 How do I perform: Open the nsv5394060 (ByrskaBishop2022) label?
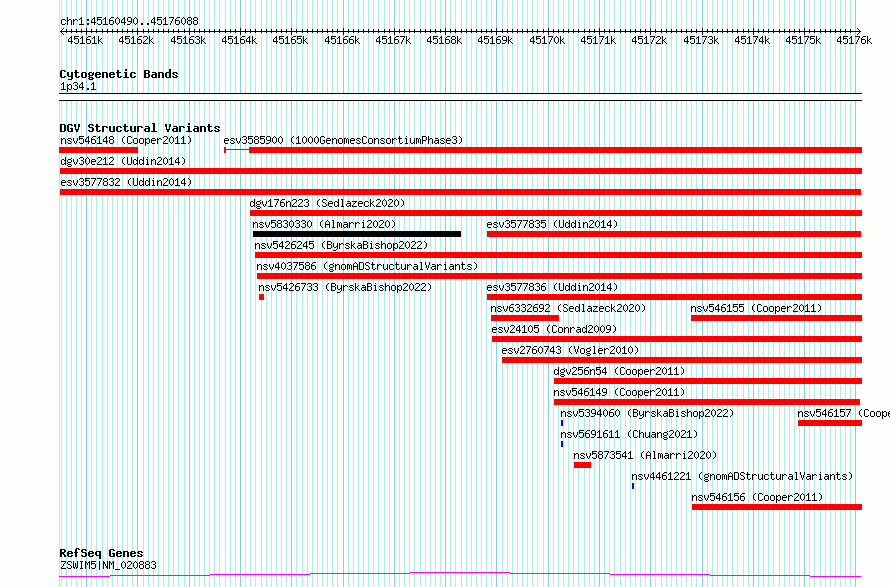[x=647, y=413]
